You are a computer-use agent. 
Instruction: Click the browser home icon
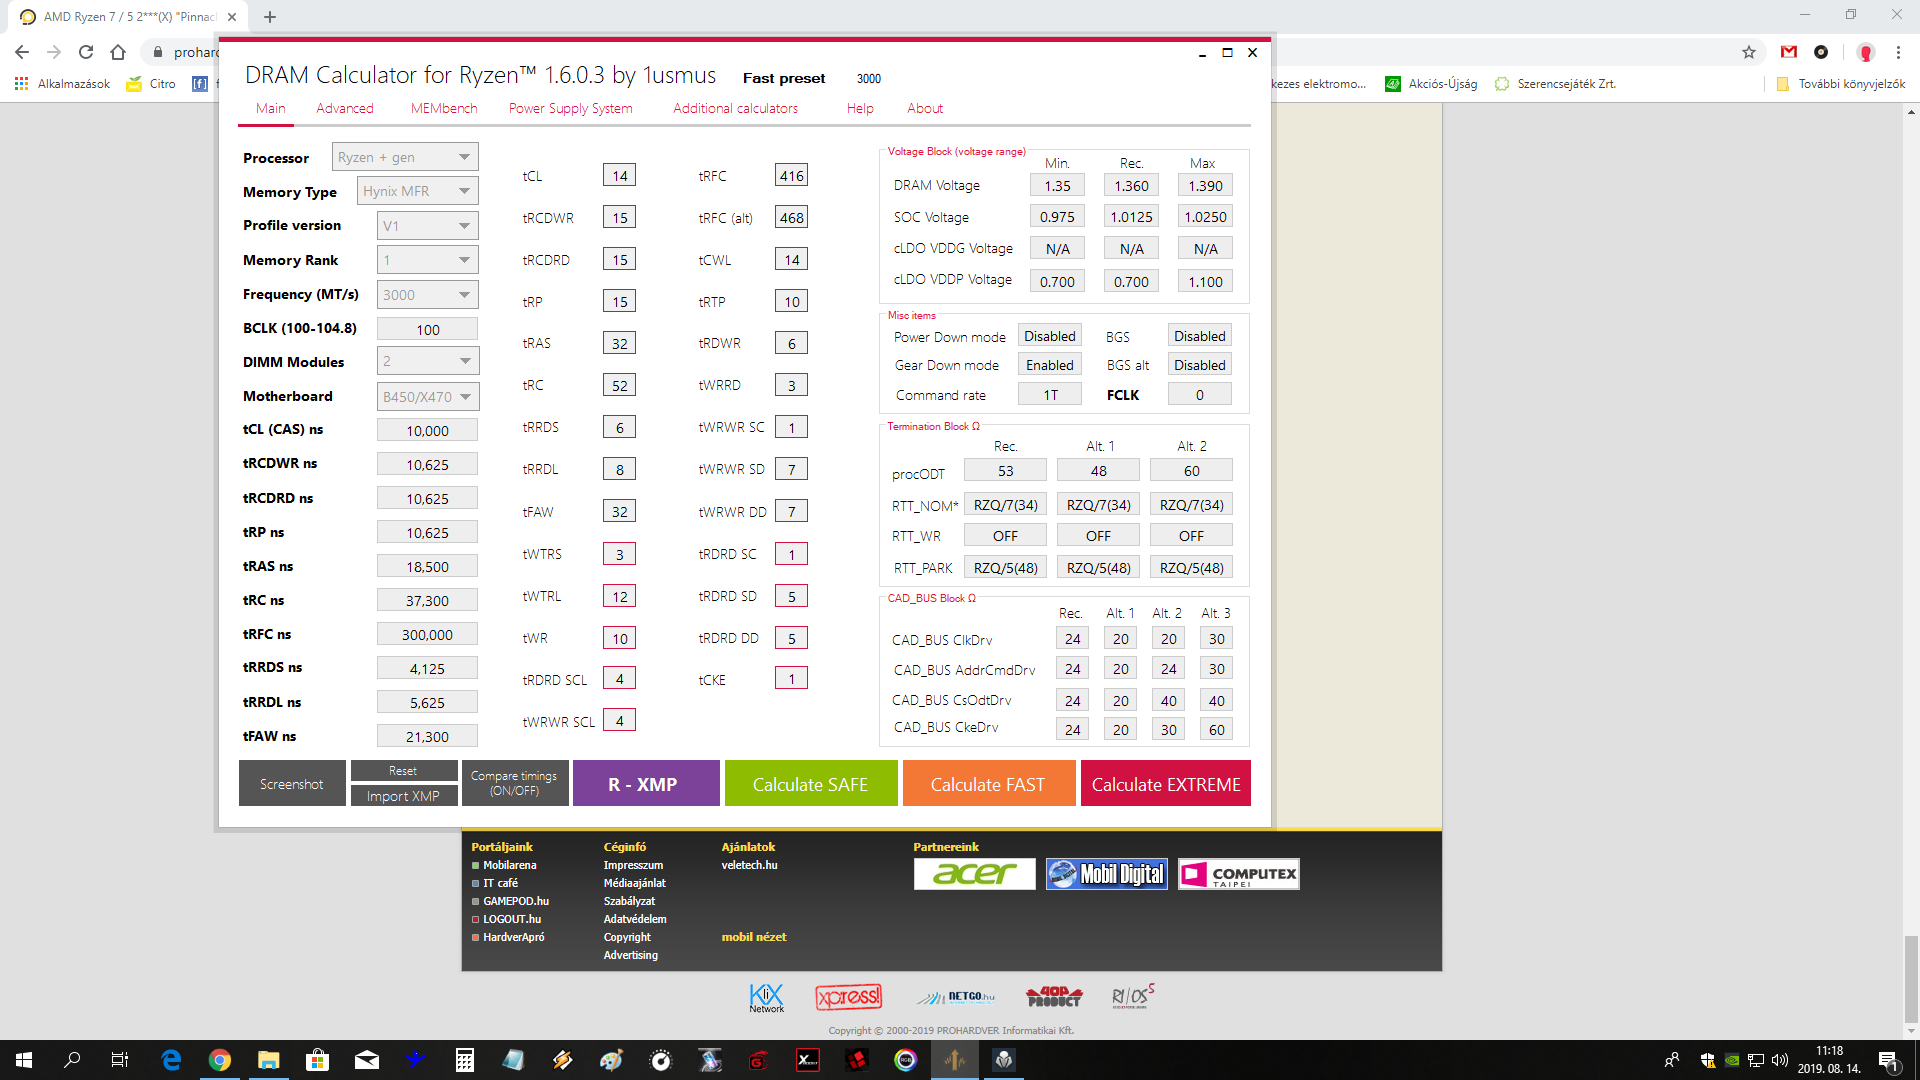click(118, 52)
